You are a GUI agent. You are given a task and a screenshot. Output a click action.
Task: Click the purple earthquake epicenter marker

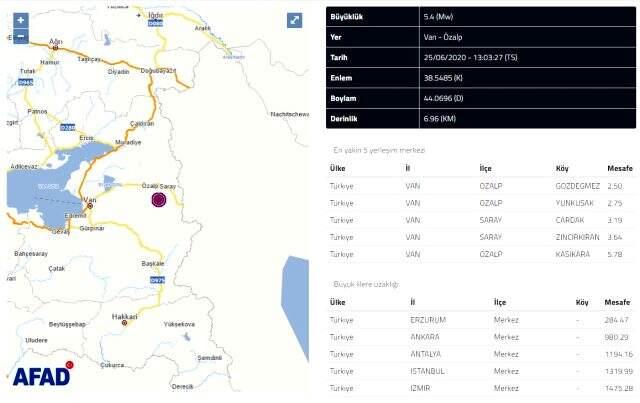pyautogui.click(x=157, y=201)
